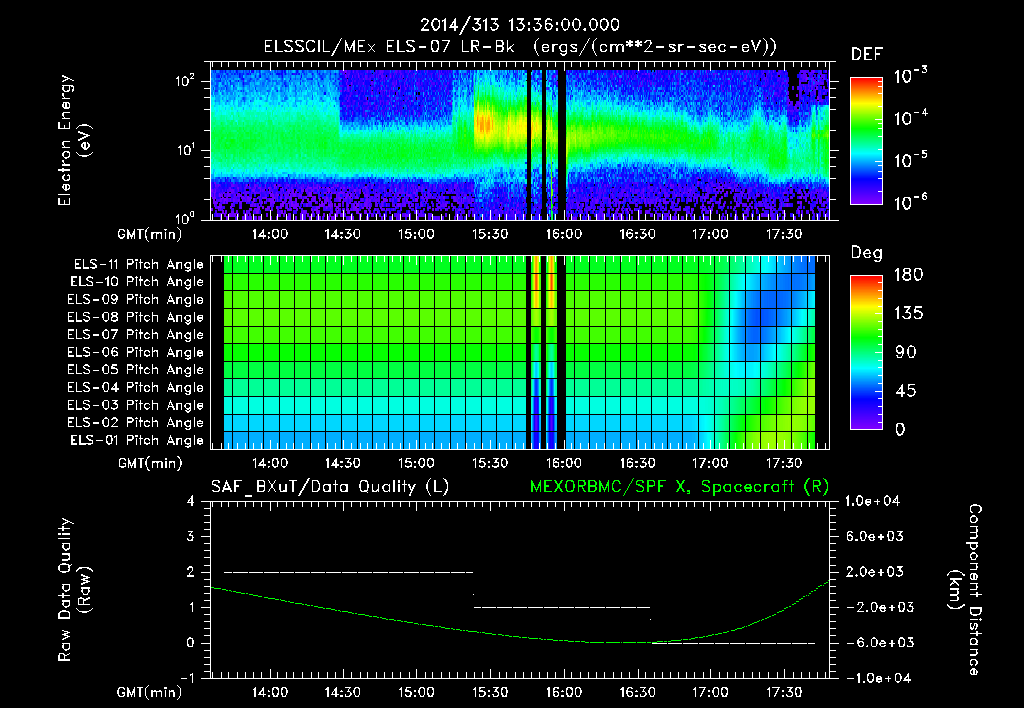1024x708 pixels.
Task: Click the ELS-08 Pitch Angle row label
Action: [x=136, y=317]
